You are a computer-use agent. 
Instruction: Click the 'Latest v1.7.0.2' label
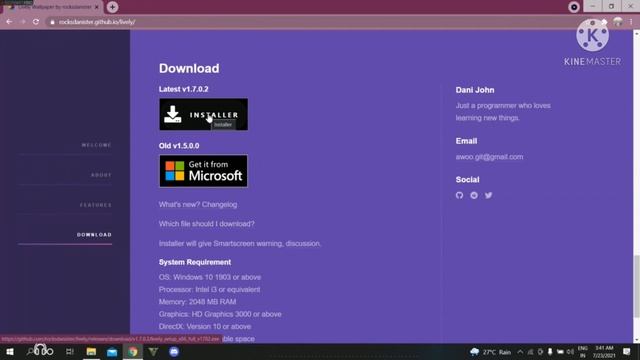(x=183, y=89)
